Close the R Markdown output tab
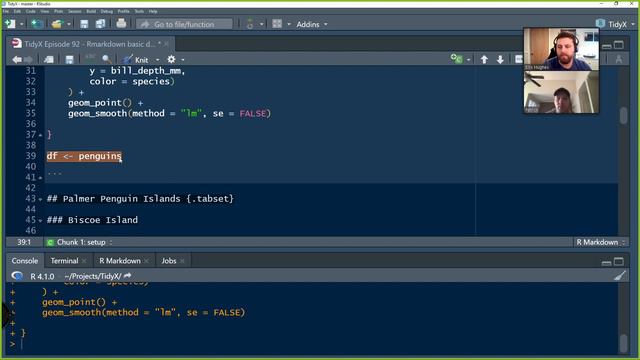 click(147, 261)
